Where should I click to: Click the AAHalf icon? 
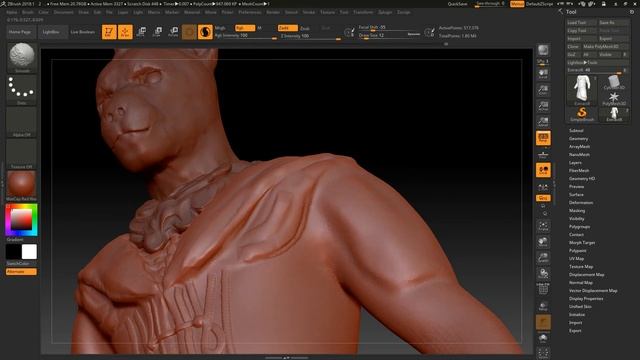coord(543,122)
